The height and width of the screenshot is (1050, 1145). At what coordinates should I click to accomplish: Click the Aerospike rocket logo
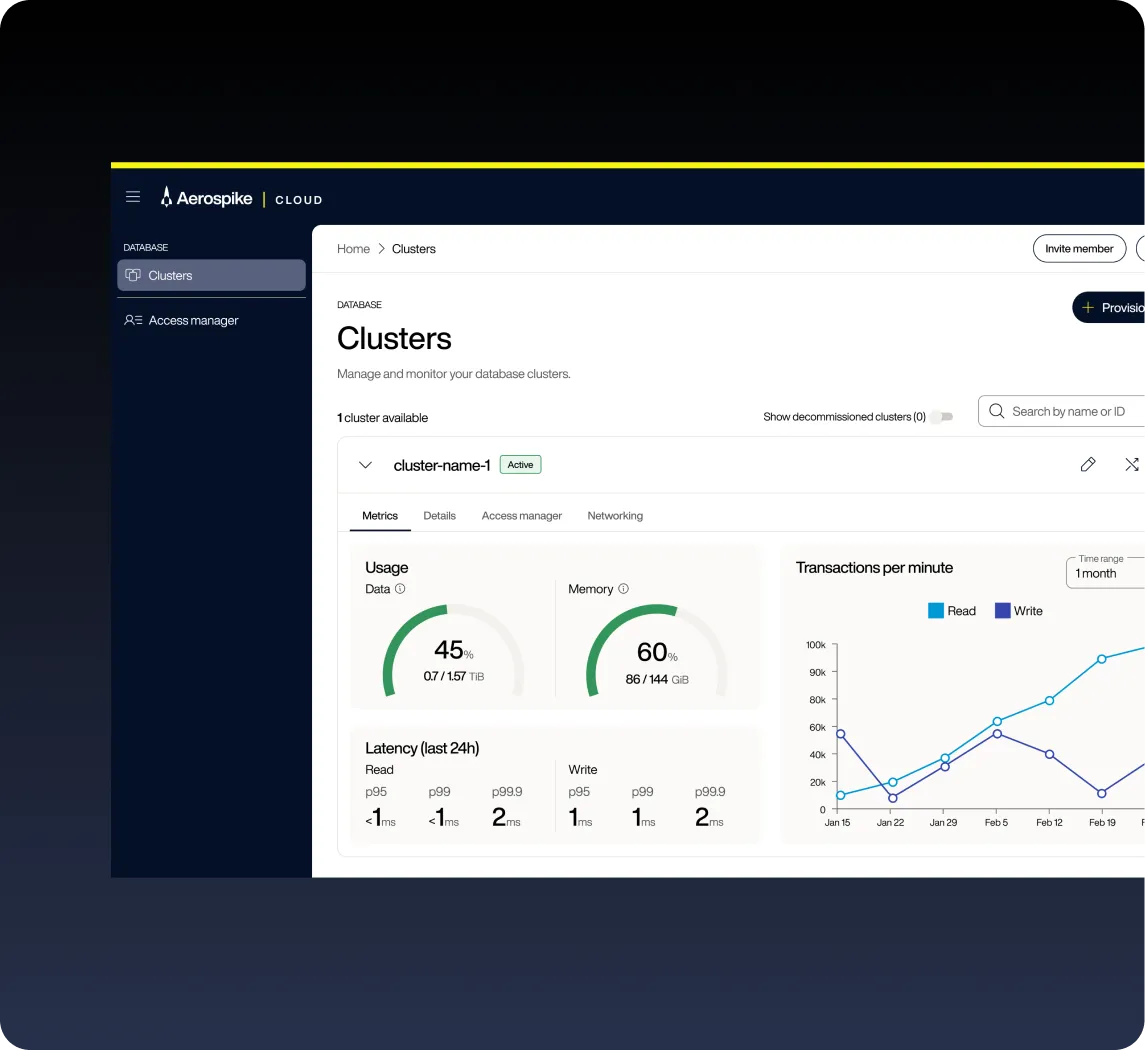click(x=167, y=197)
